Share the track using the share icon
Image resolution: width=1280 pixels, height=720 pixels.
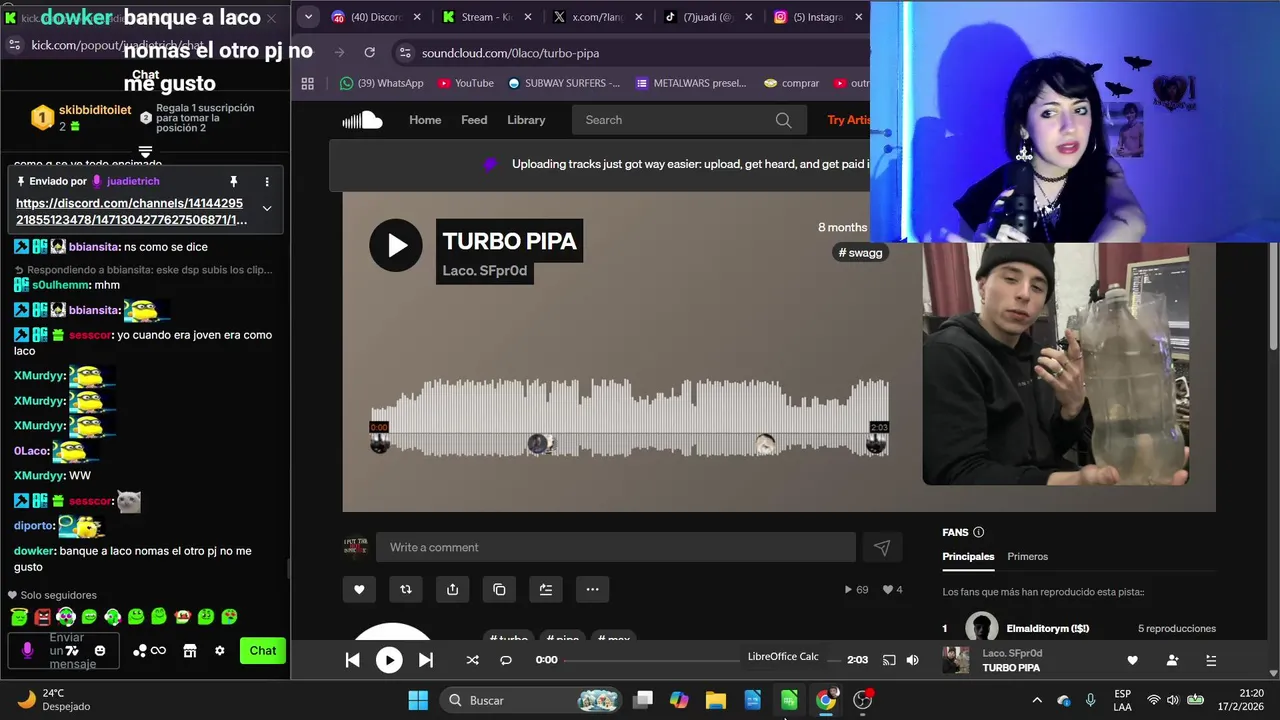click(452, 589)
